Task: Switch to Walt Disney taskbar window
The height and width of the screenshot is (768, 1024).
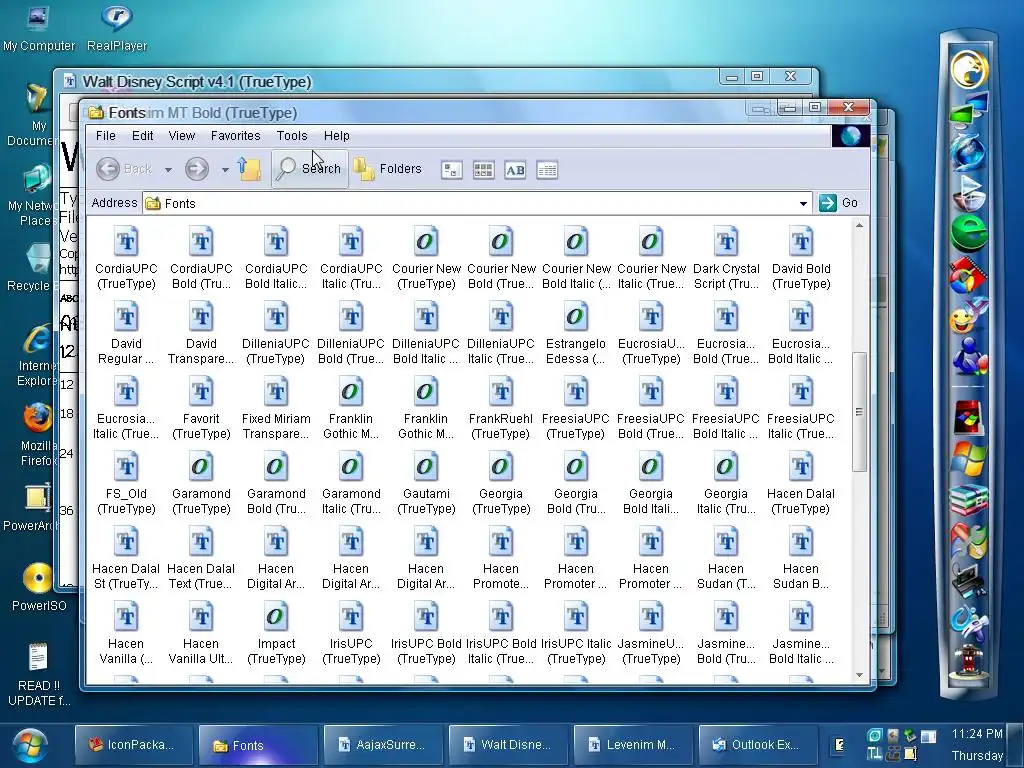Action: pyautogui.click(x=508, y=744)
